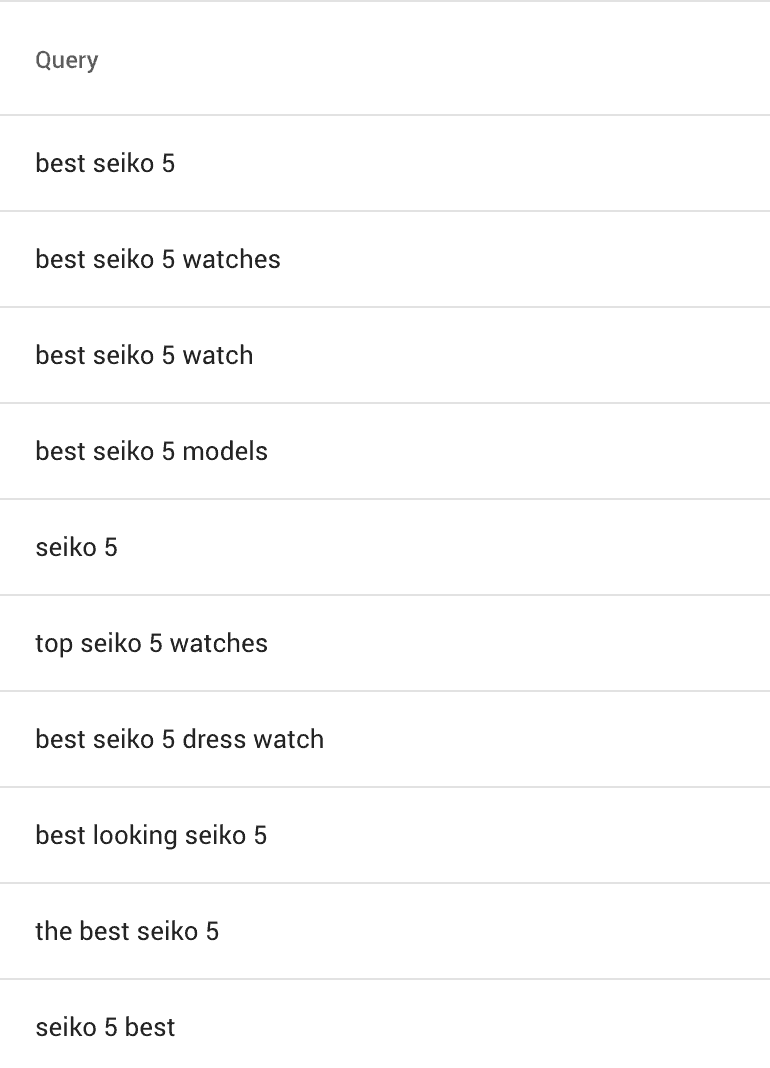
Task: Sort the table by Query column
Action: tap(67, 60)
